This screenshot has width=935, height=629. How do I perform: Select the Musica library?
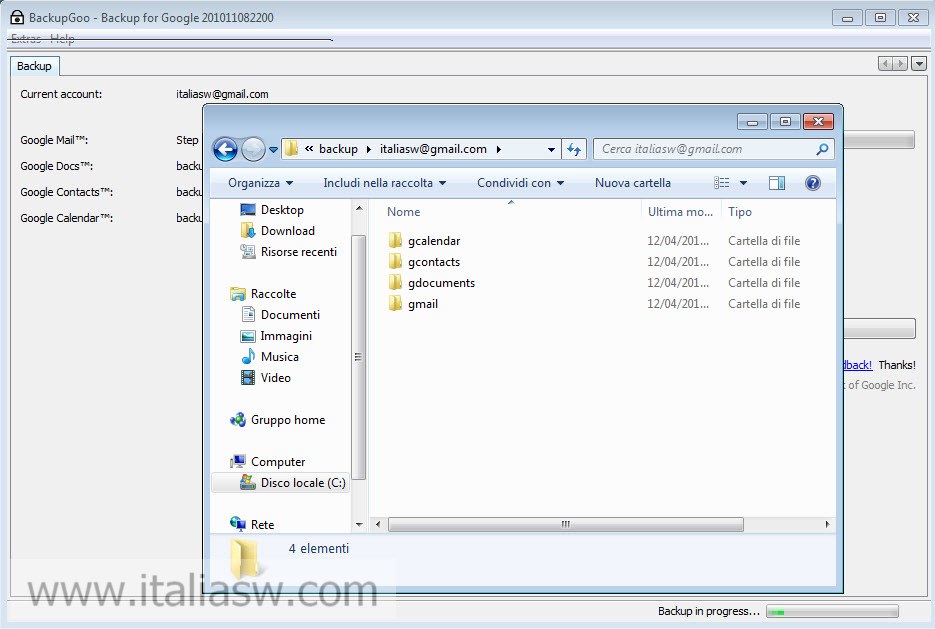tap(270, 357)
